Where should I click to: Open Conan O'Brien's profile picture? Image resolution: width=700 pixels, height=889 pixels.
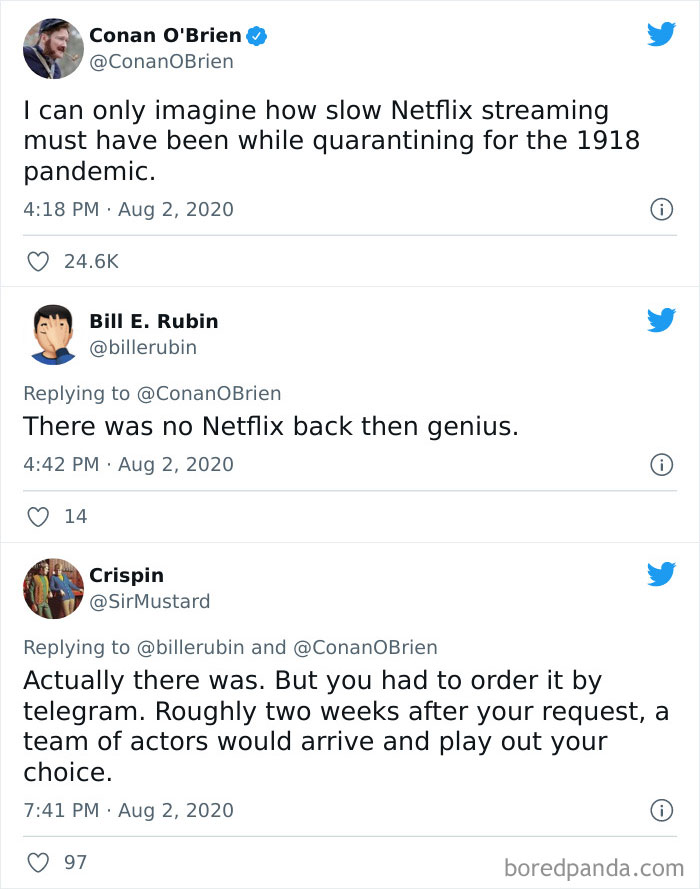tap(52, 48)
